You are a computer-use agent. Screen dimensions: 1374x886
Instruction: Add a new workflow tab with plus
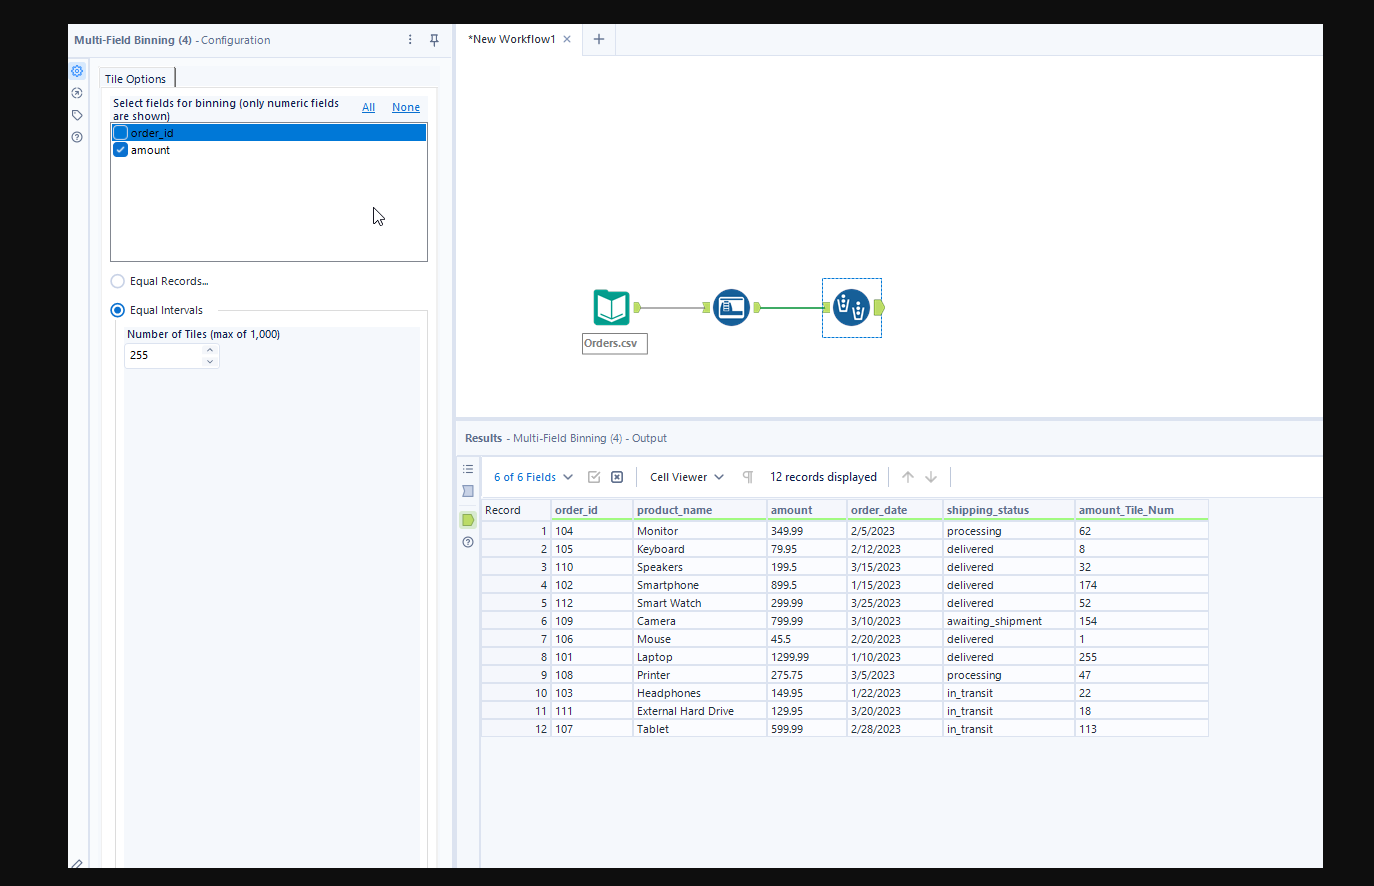click(599, 39)
